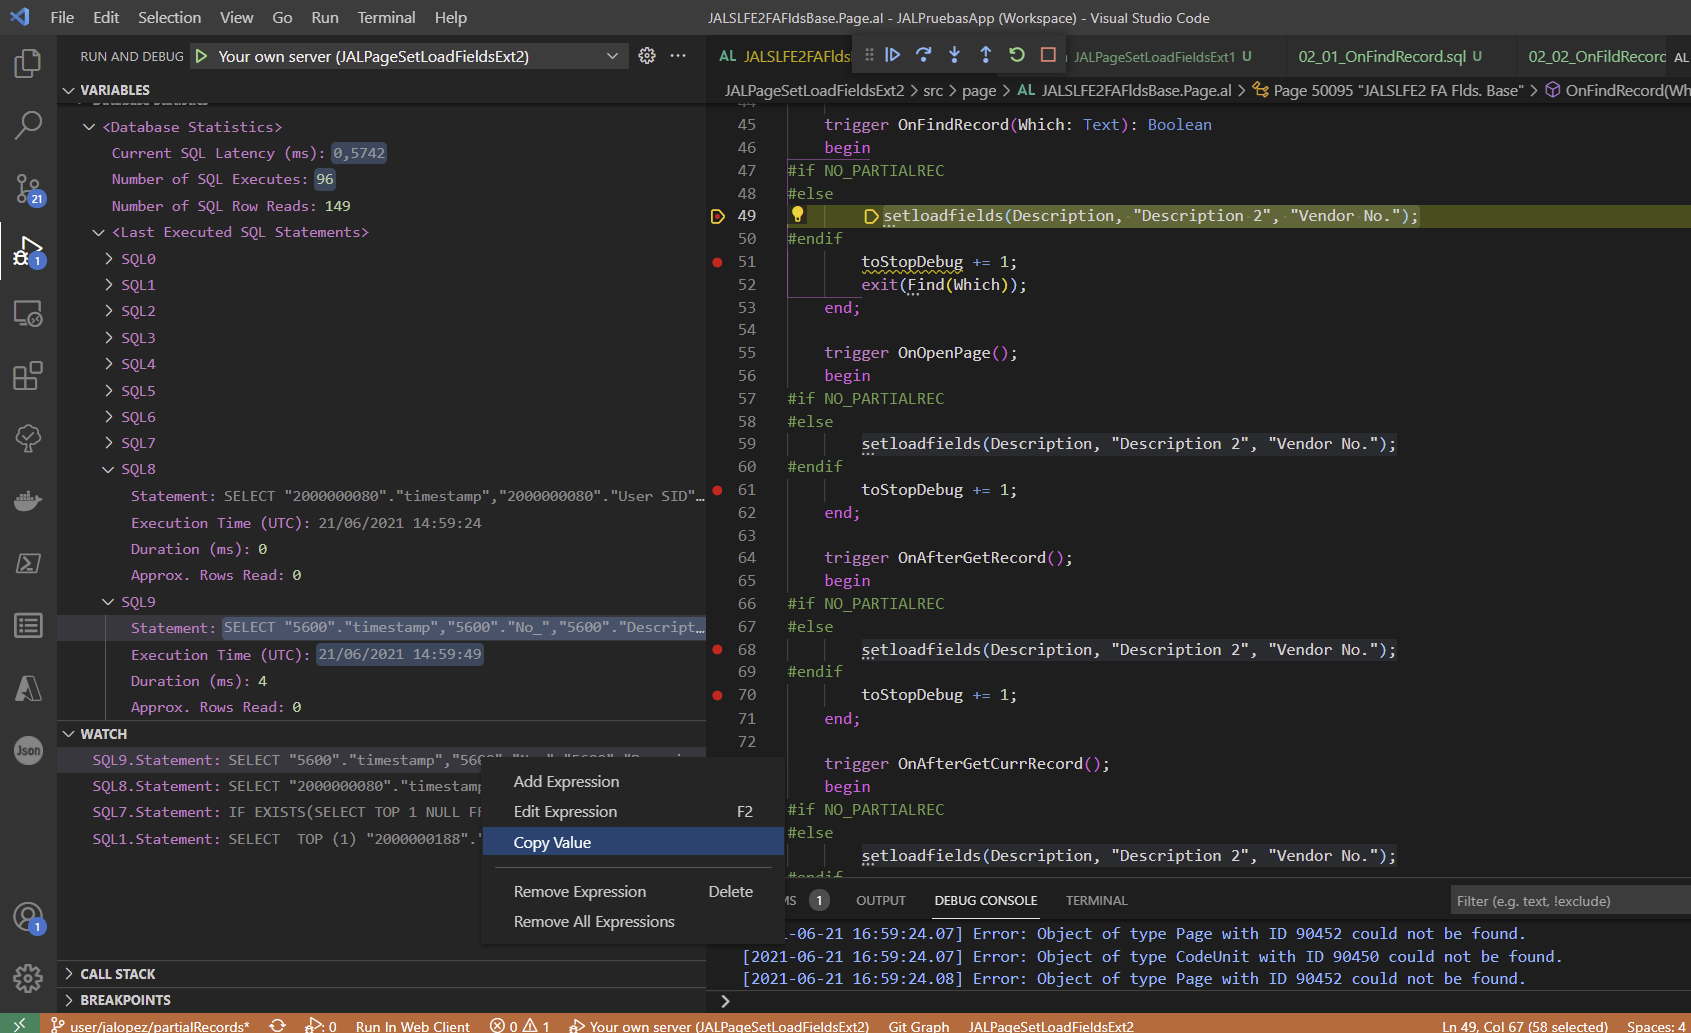1691x1033 pixels.
Task: Collapse SQL9 node
Action: coord(109,602)
